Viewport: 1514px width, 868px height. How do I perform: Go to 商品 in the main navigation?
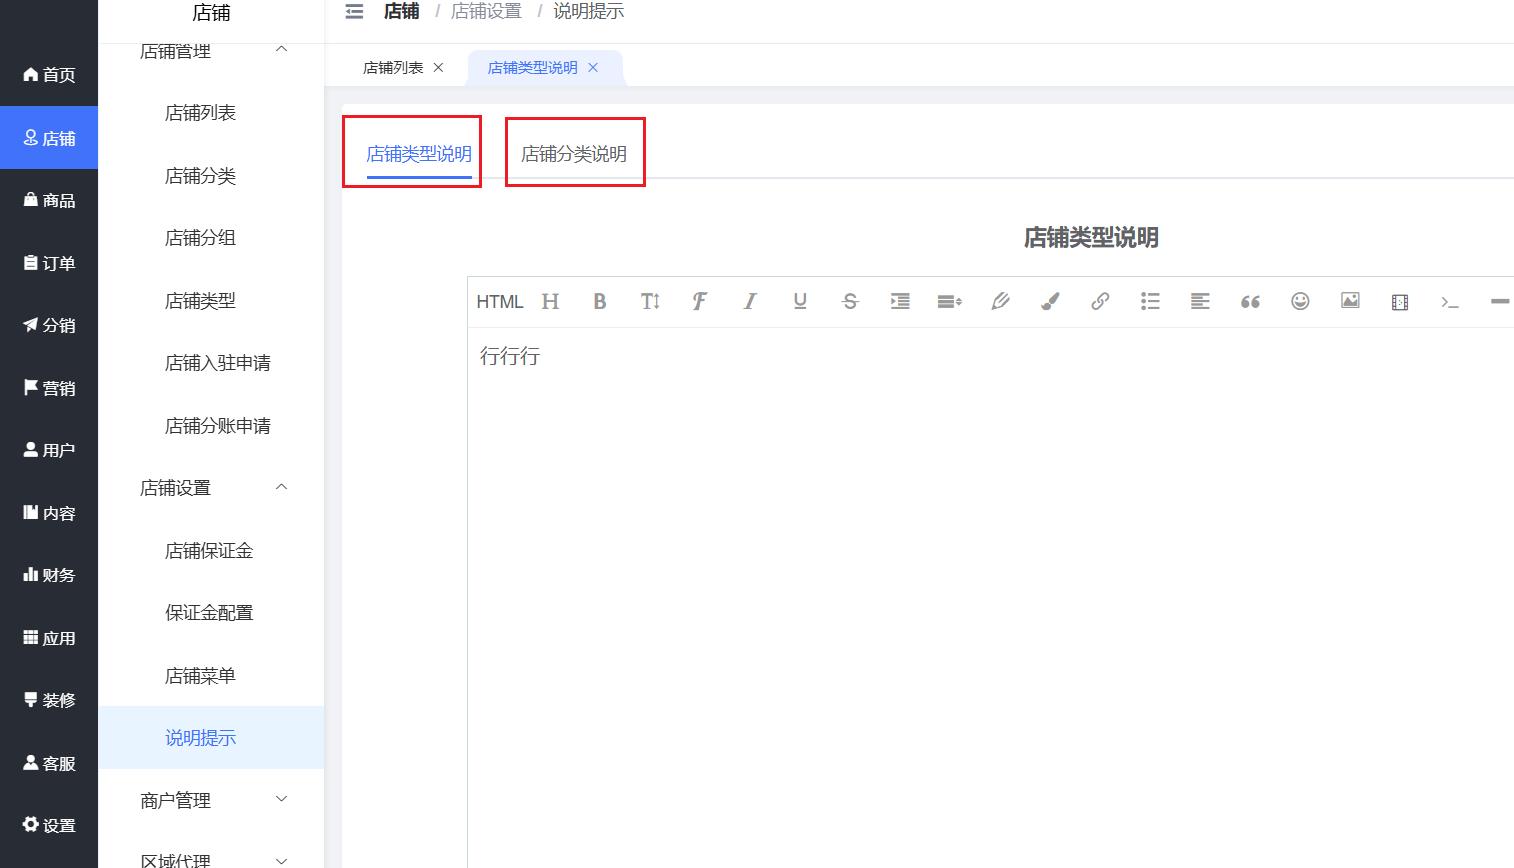pyautogui.click(x=49, y=201)
